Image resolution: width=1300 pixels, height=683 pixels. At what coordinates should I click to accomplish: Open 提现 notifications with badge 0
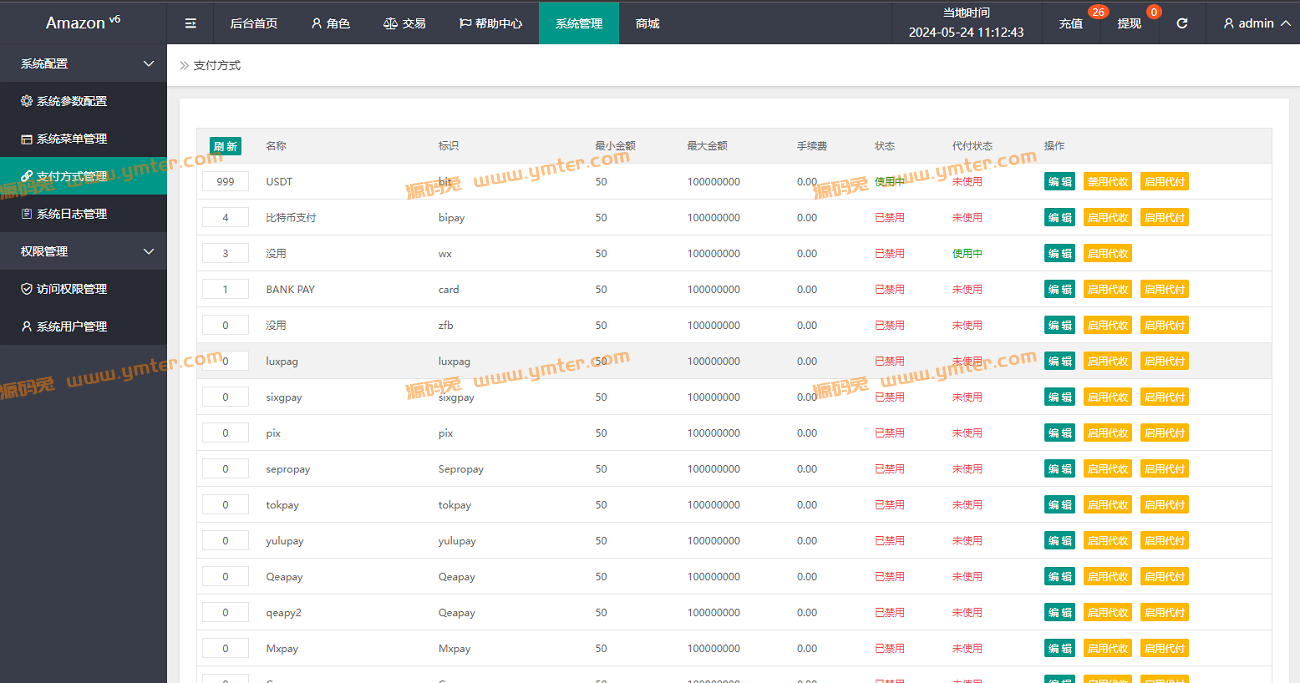point(1130,23)
